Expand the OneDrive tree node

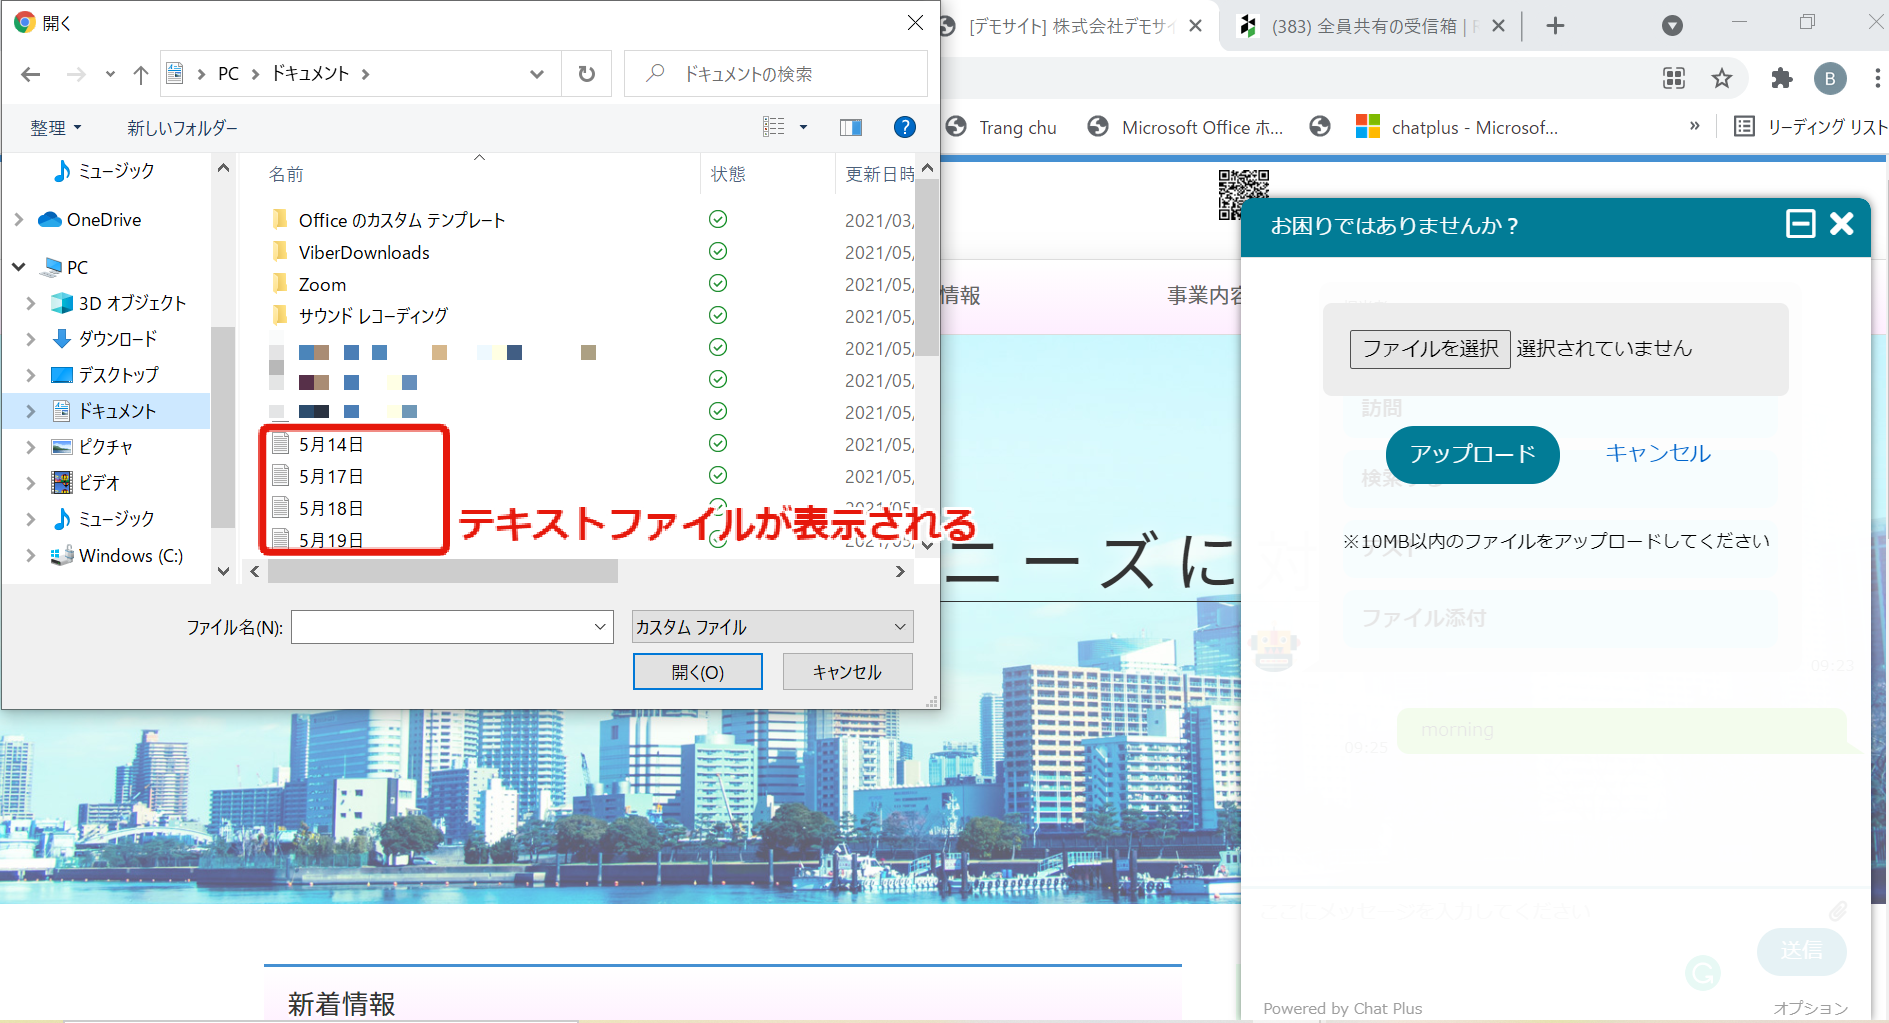point(19,220)
